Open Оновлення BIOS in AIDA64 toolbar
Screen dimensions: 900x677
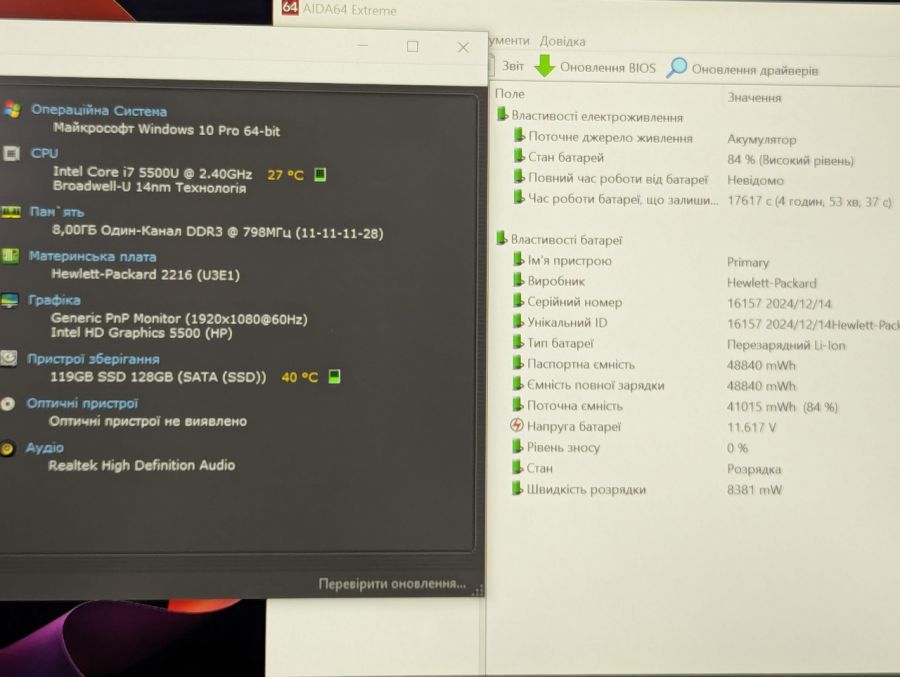[x=607, y=67]
